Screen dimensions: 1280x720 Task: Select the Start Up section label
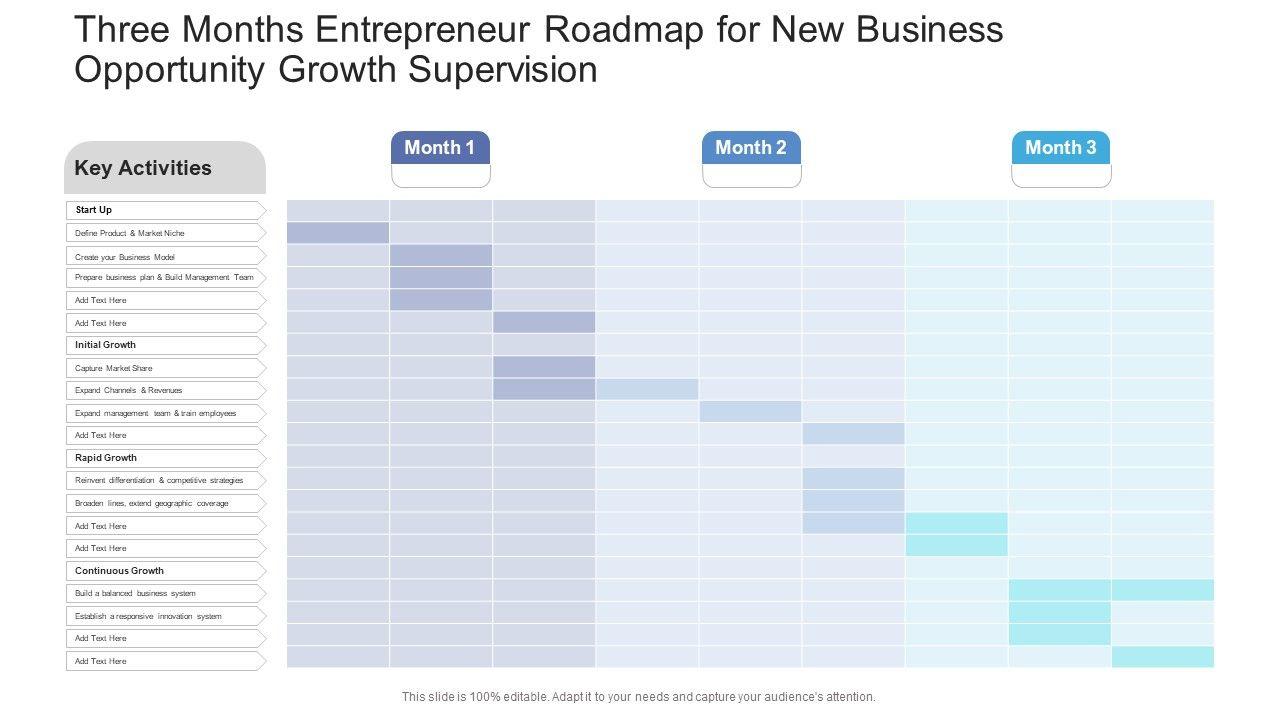pos(94,210)
